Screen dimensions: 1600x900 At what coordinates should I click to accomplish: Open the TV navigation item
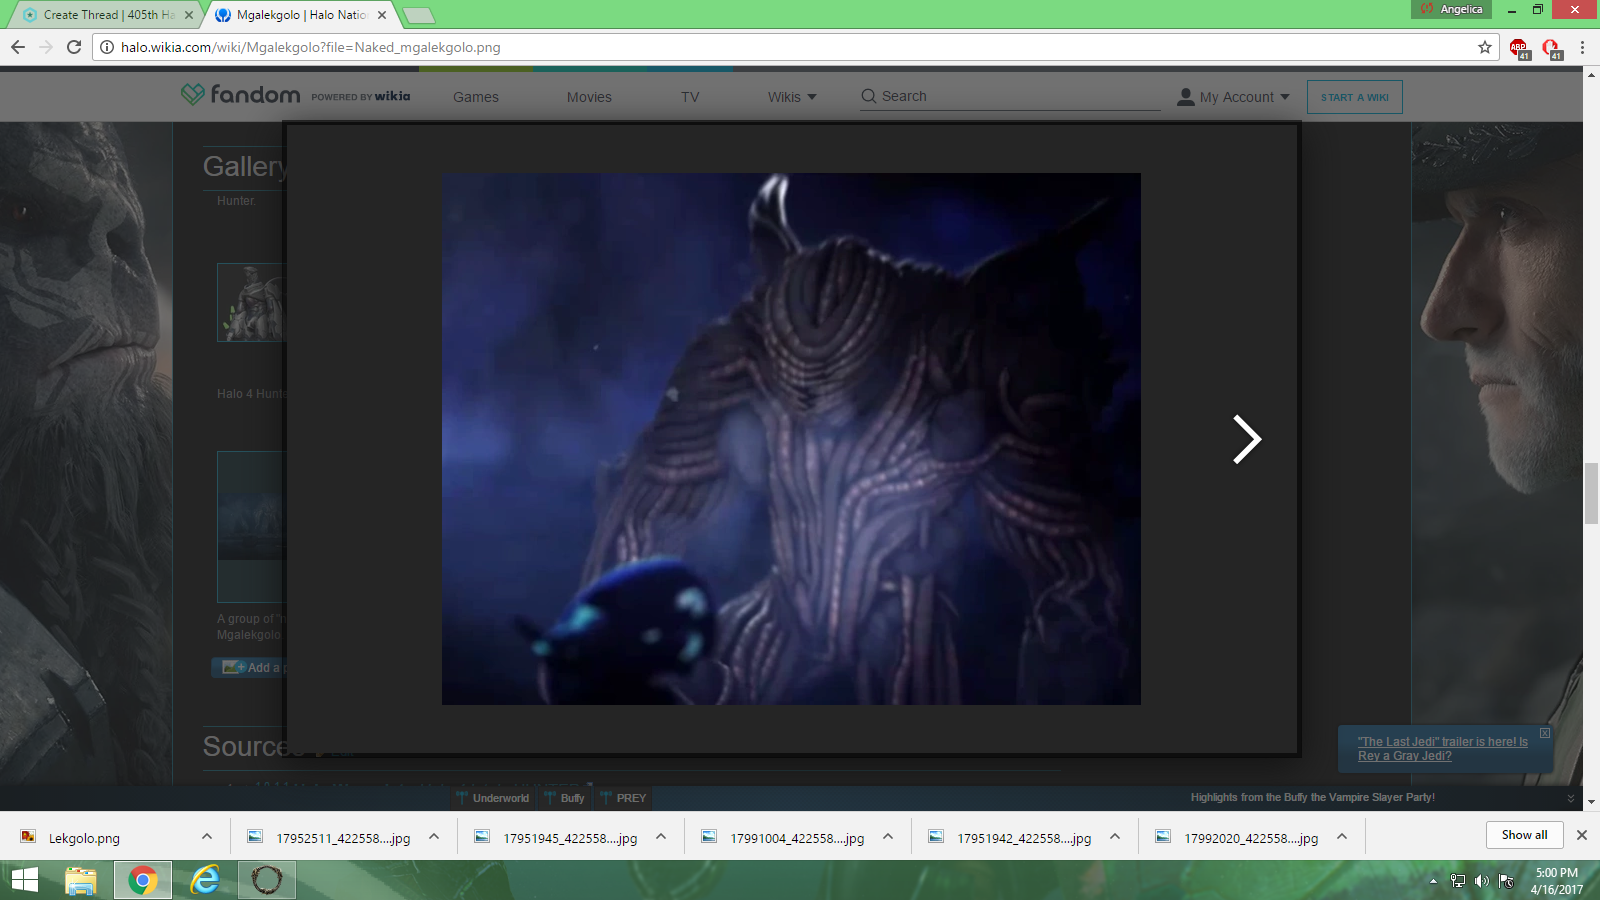[690, 97]
